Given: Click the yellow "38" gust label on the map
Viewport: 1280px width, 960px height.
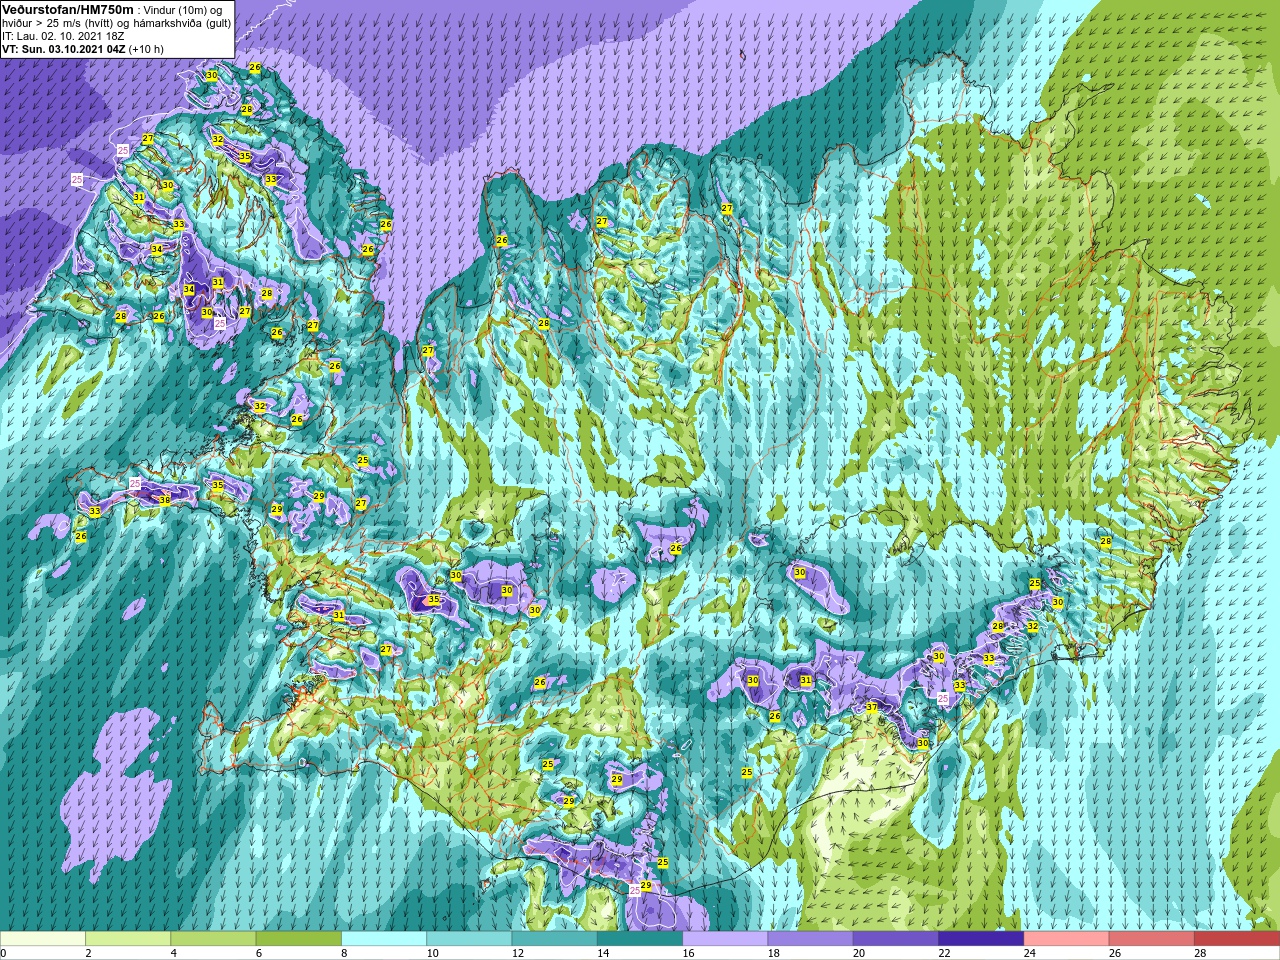Looking at the screenshot, I should tap(164, 500).
